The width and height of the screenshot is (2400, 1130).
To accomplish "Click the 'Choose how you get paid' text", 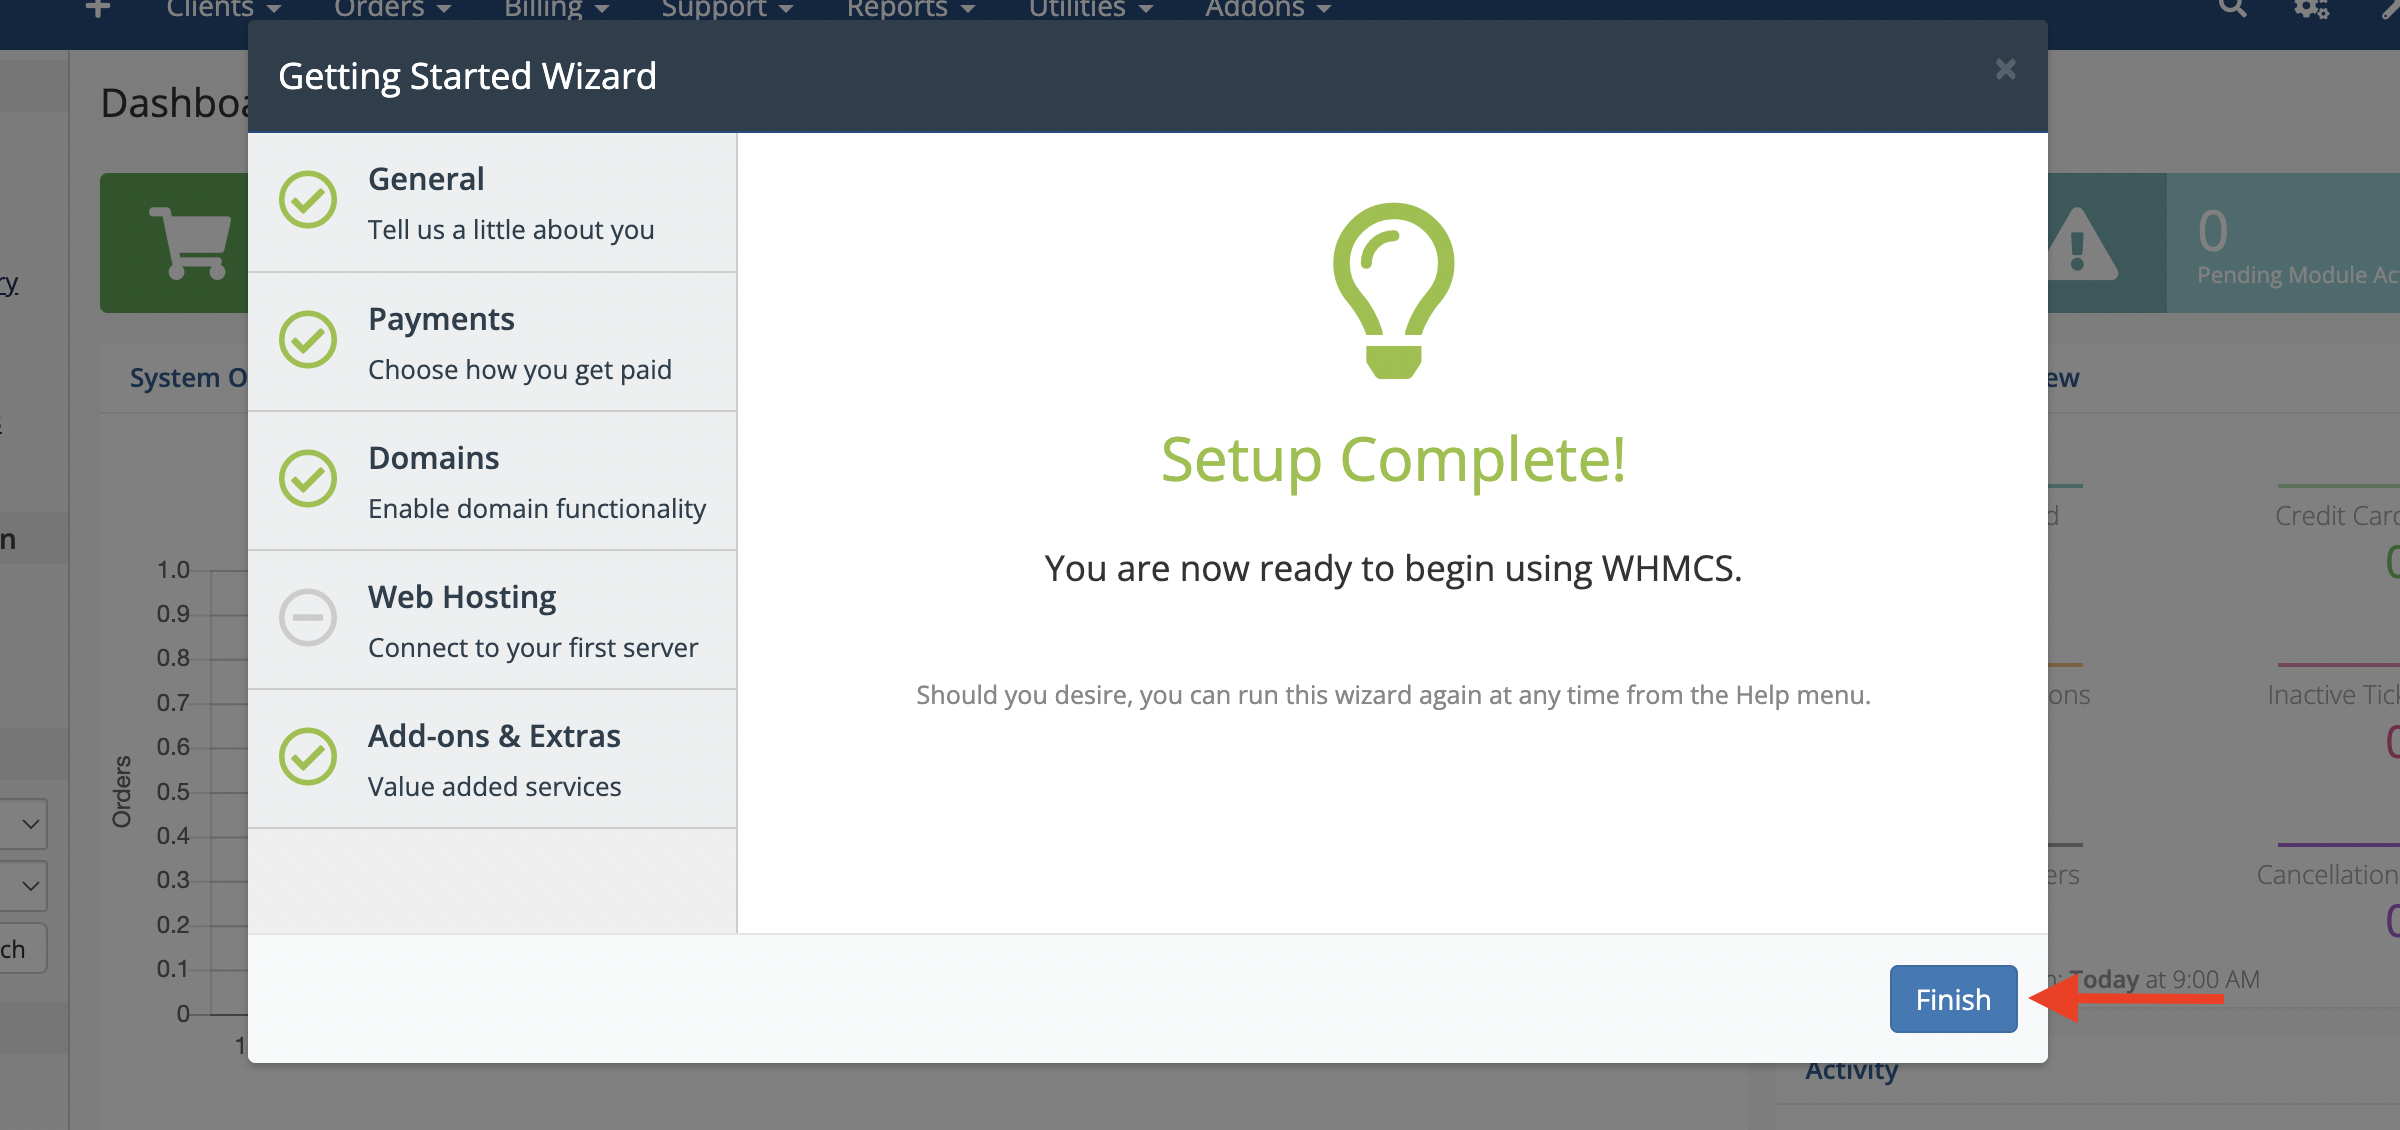I will (x=520, y=370).
